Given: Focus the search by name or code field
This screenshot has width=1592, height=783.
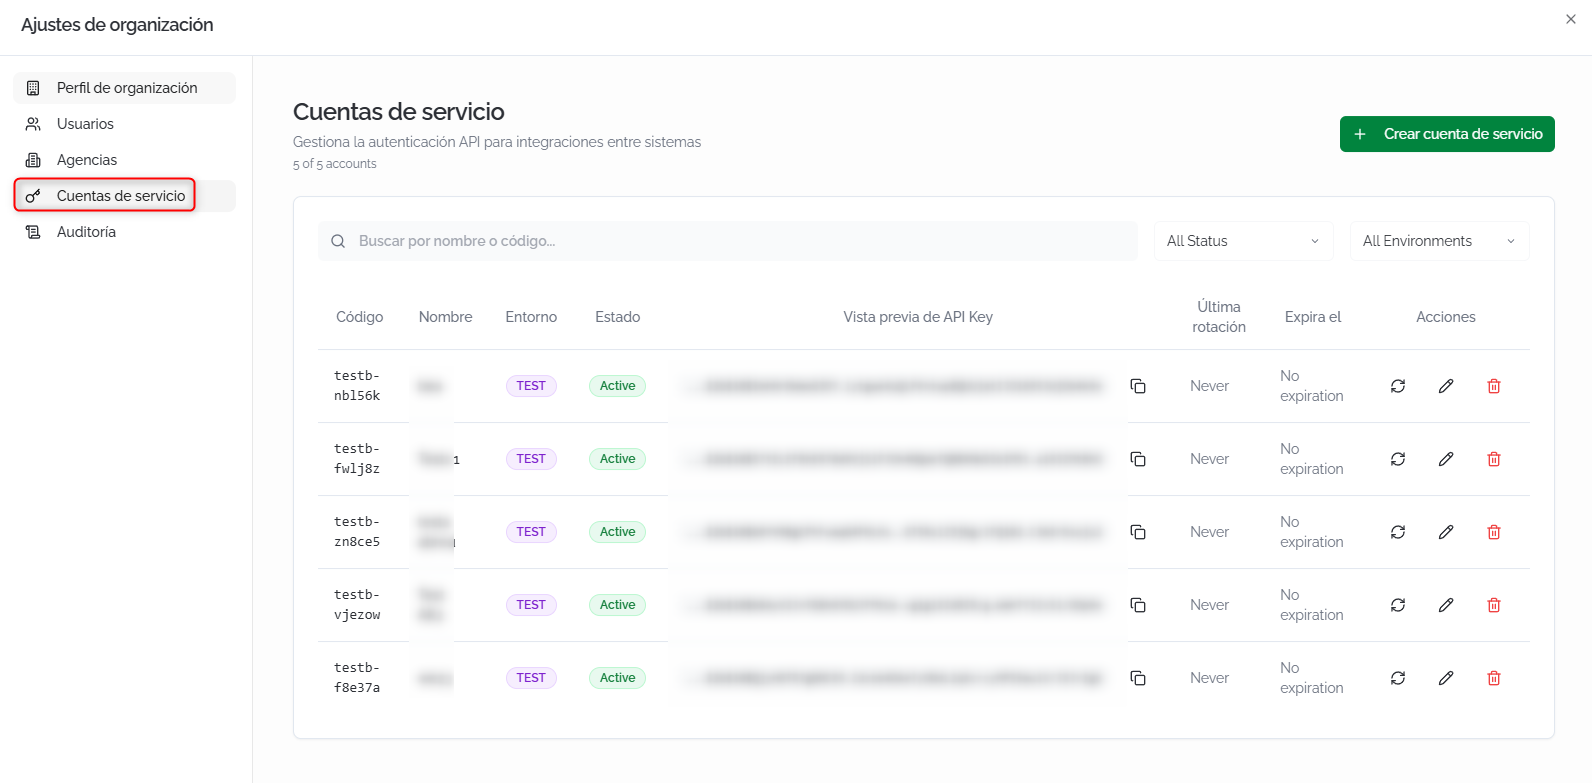Looking at the screenshot, I should (728, 241).
